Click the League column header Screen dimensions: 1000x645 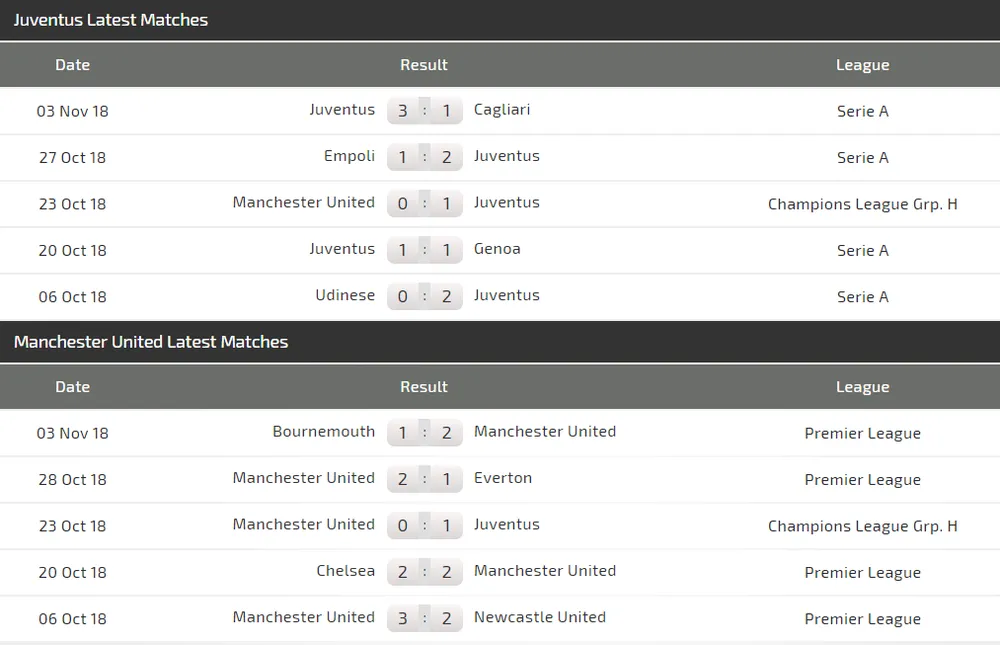tap(862, 65)
